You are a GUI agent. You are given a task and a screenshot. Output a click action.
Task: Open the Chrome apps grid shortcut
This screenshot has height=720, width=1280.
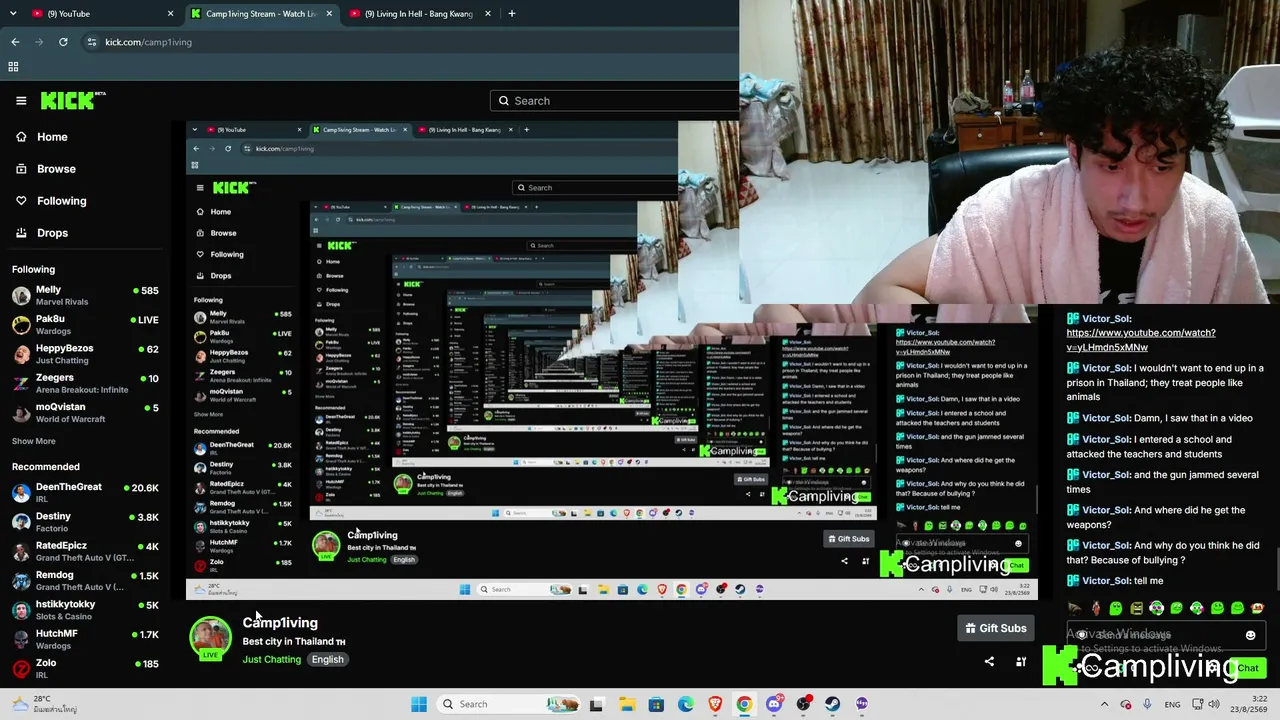coord(13,67)
